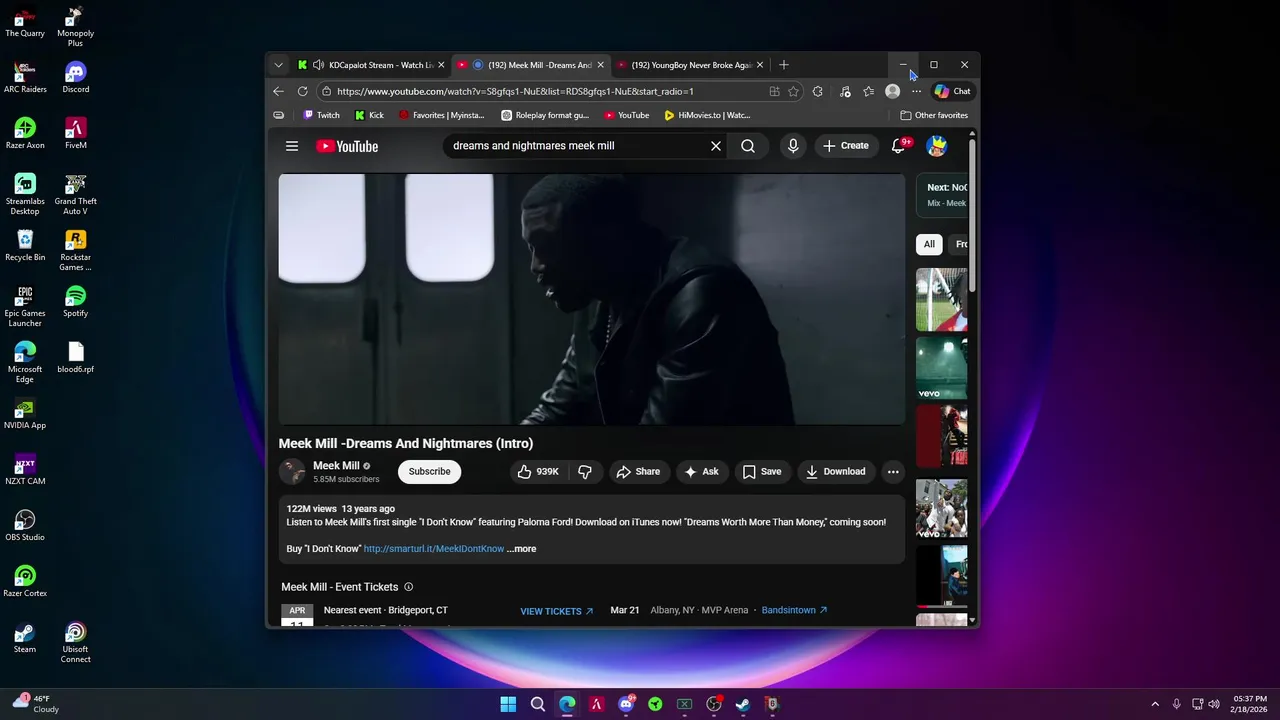Open a new browser tab
The width and height of the screenshot is (1280, 720).
[784, 65]
